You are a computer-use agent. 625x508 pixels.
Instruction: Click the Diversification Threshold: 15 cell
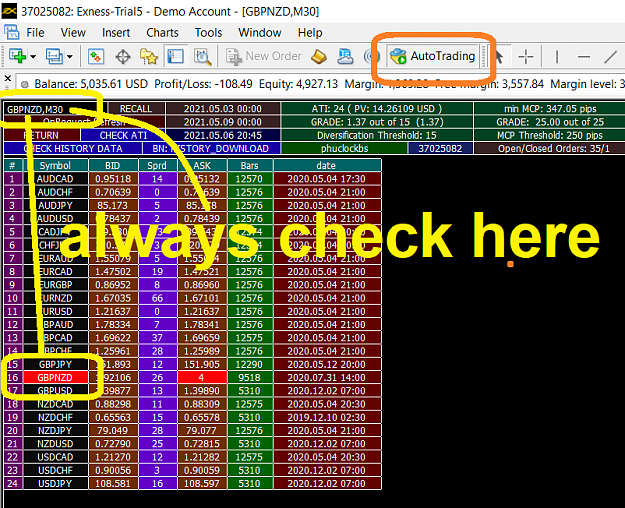click(377, 135)
